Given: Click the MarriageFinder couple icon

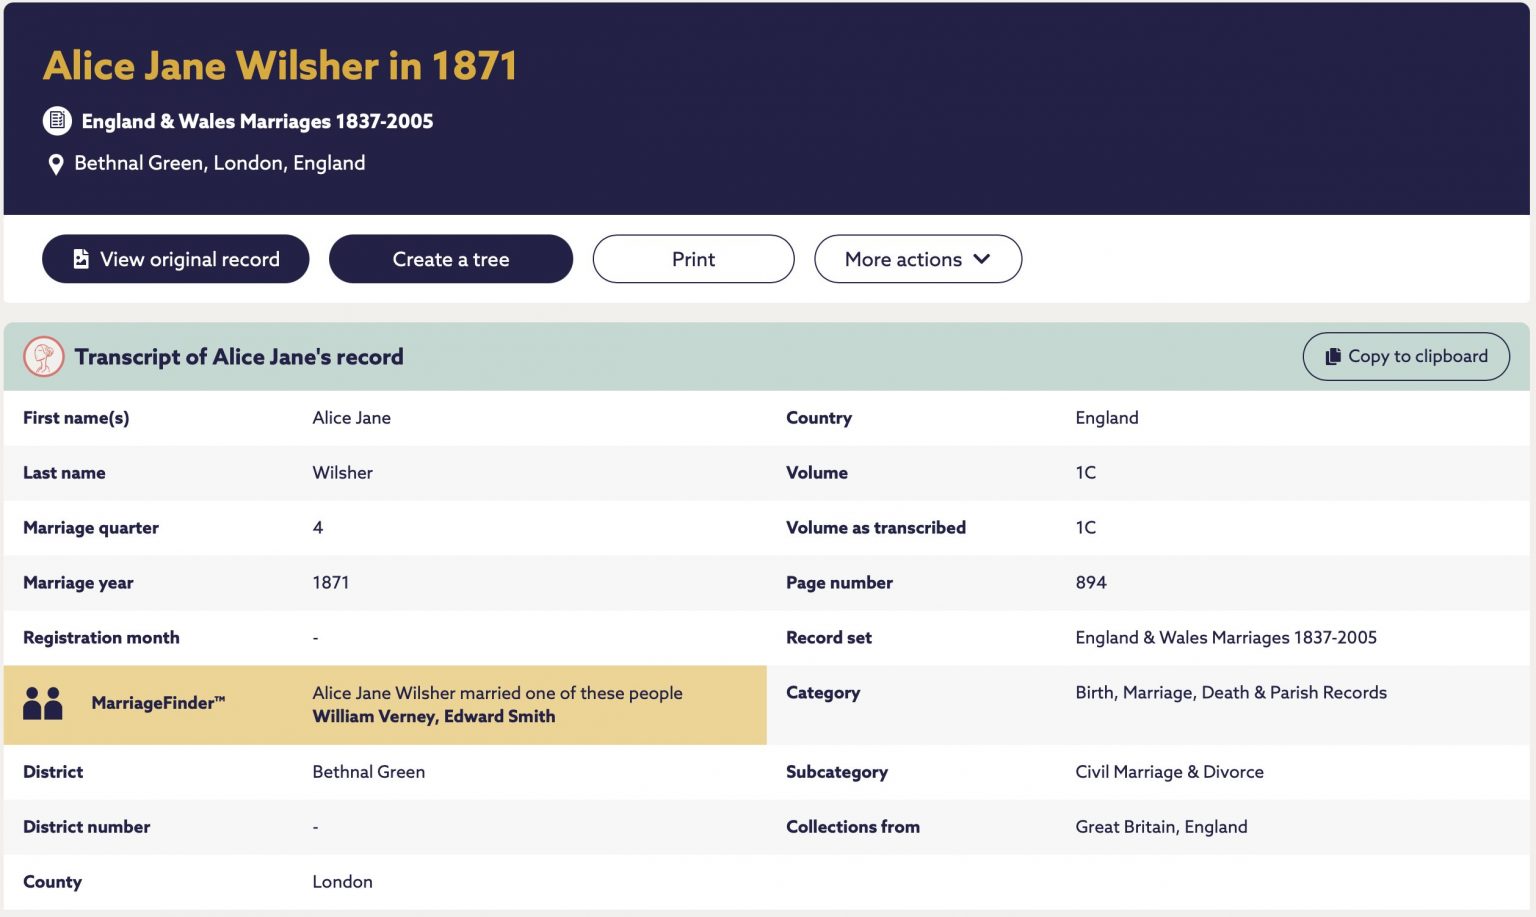Looking at the screenshot, I should click(x=43, y=703).
